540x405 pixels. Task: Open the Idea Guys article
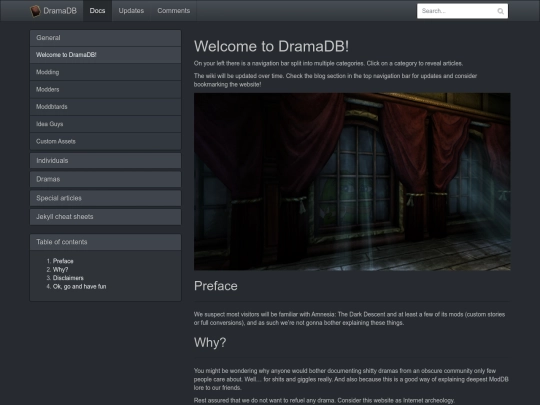pos(105,124)
